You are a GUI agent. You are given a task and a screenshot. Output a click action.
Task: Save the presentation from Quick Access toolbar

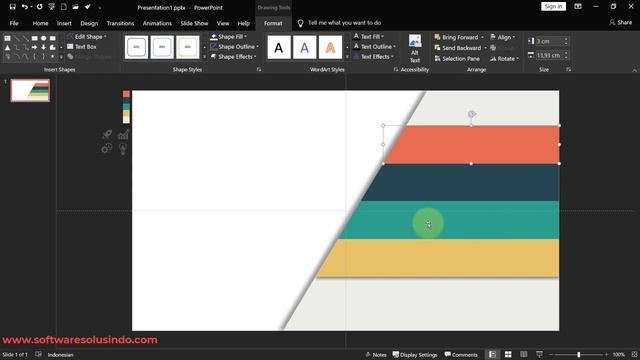(x=12, y=7)
